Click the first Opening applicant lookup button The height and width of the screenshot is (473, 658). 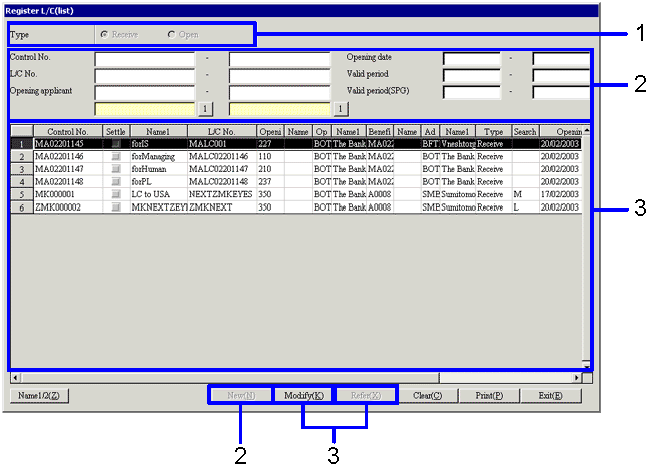pyautogui.click(x=203, y=108)
